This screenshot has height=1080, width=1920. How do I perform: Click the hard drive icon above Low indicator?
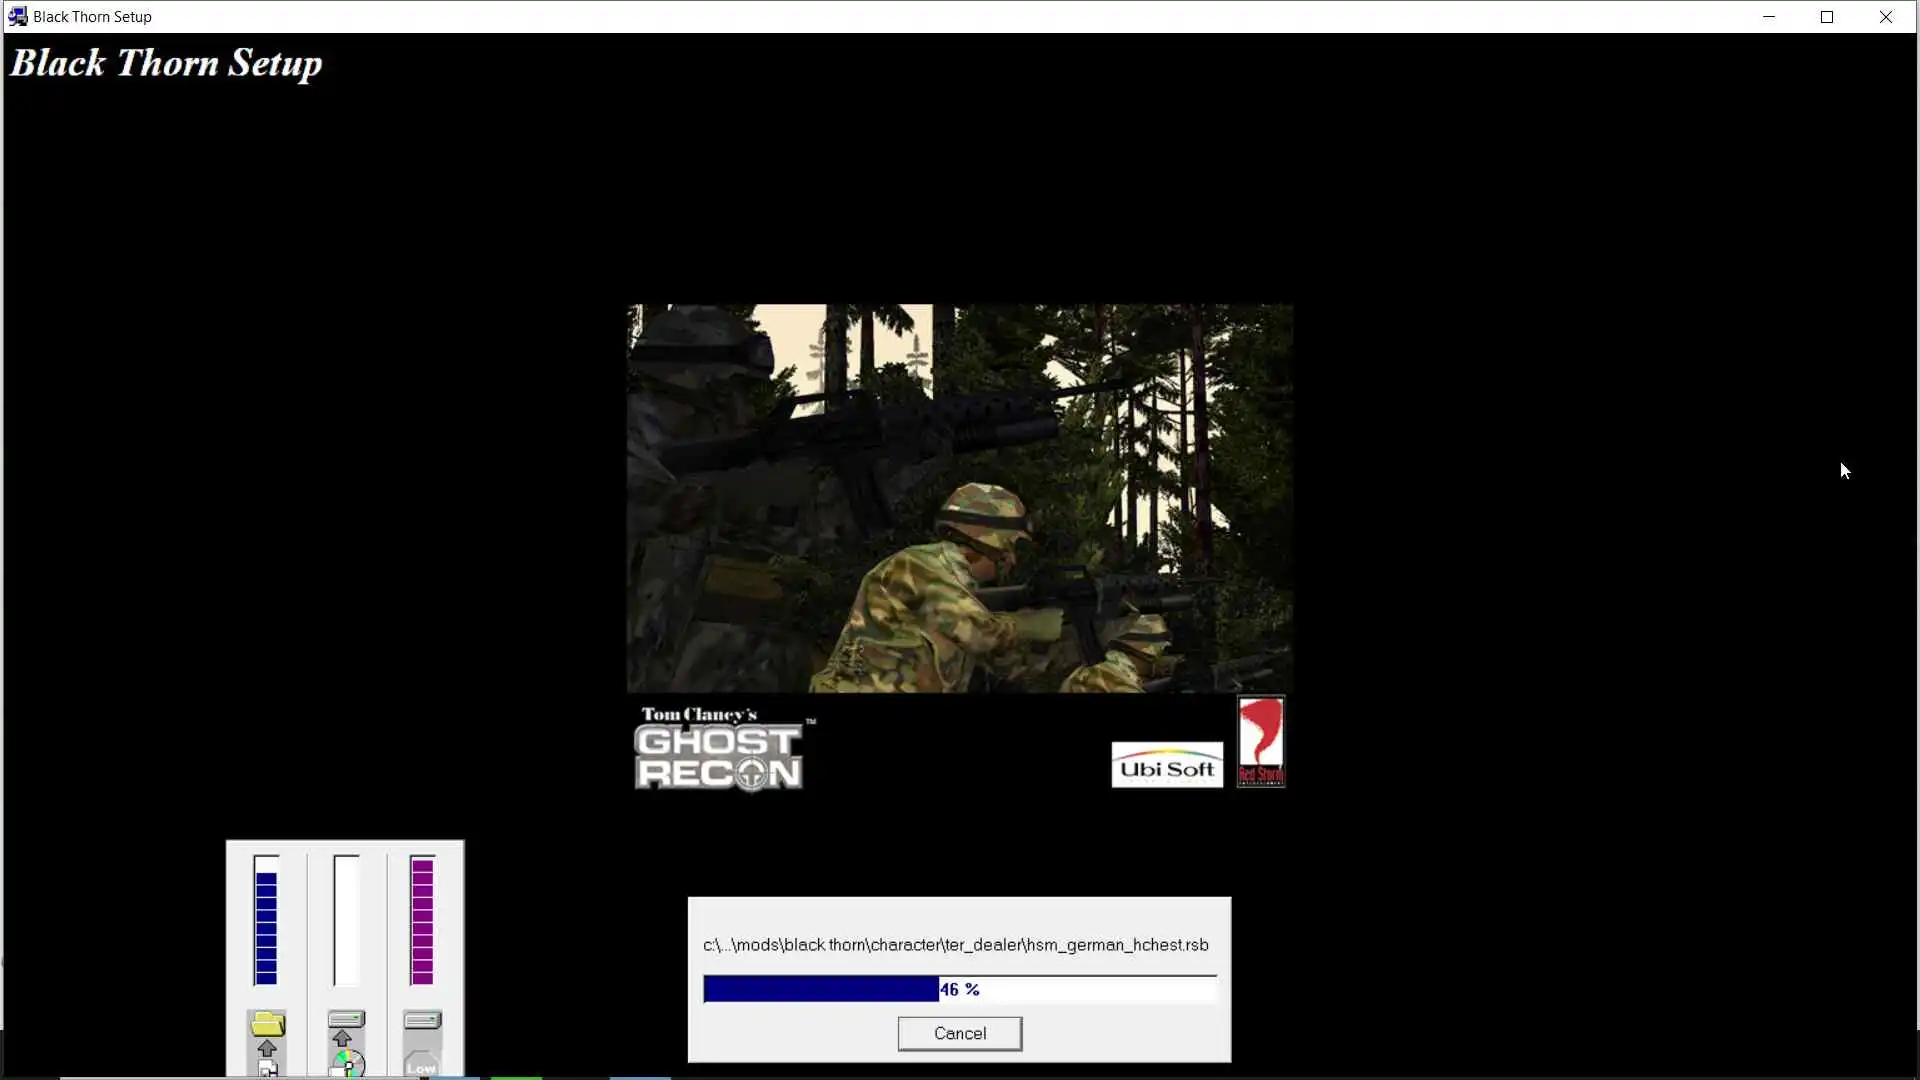tap(422, 1020)
